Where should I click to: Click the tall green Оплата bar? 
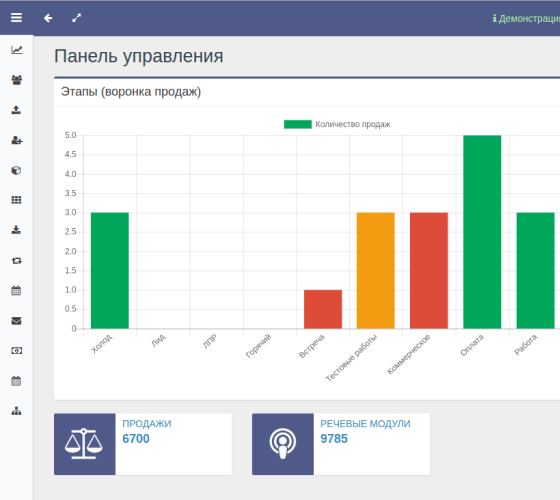pos(482,232)
